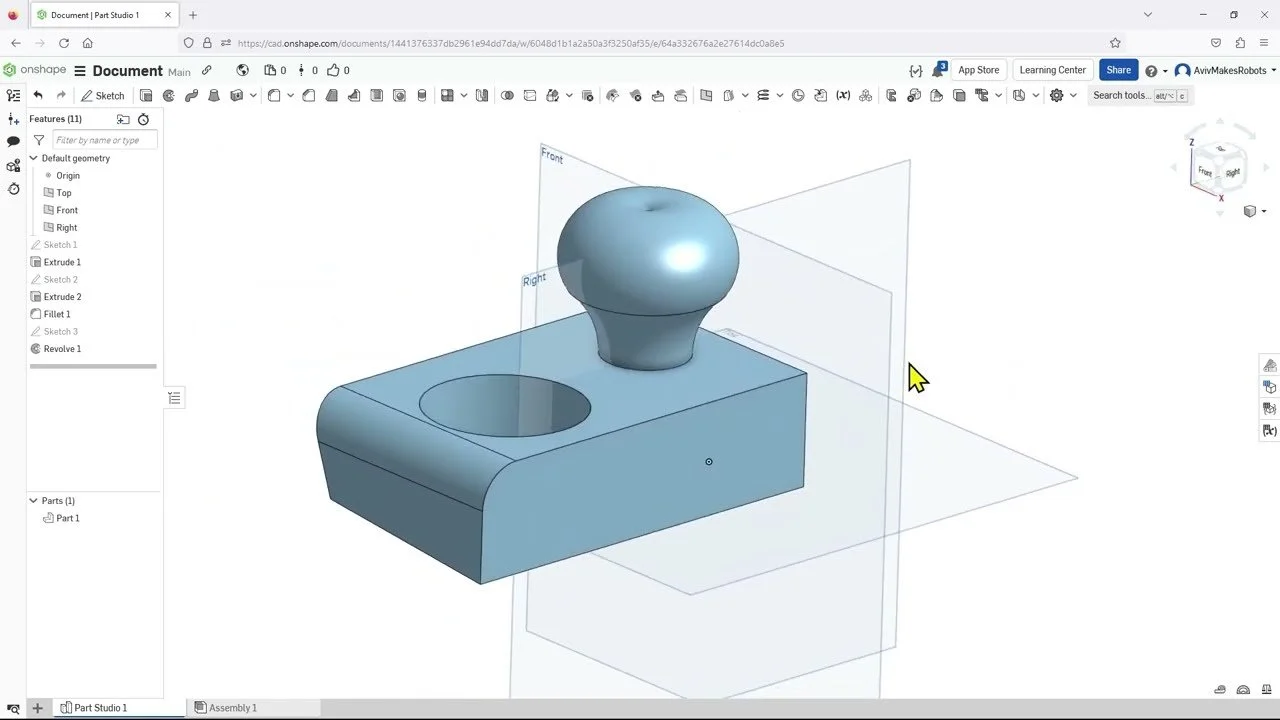Open the Variable tool (x)
Image resolution: width=1280 pixels, height=720 pixels.
843,95
